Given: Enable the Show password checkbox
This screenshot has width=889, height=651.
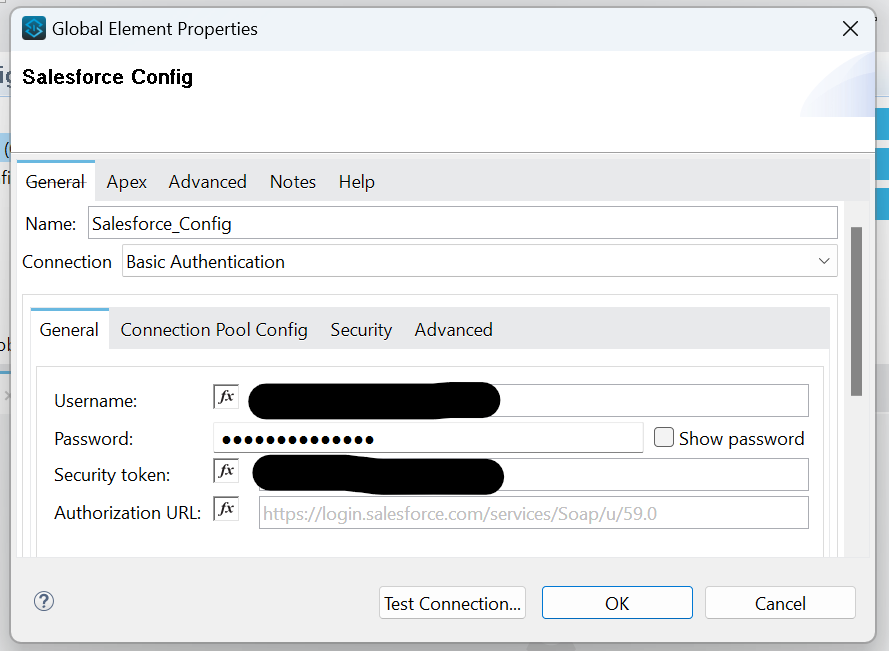Looking at the screenshot, I should 663,437.
